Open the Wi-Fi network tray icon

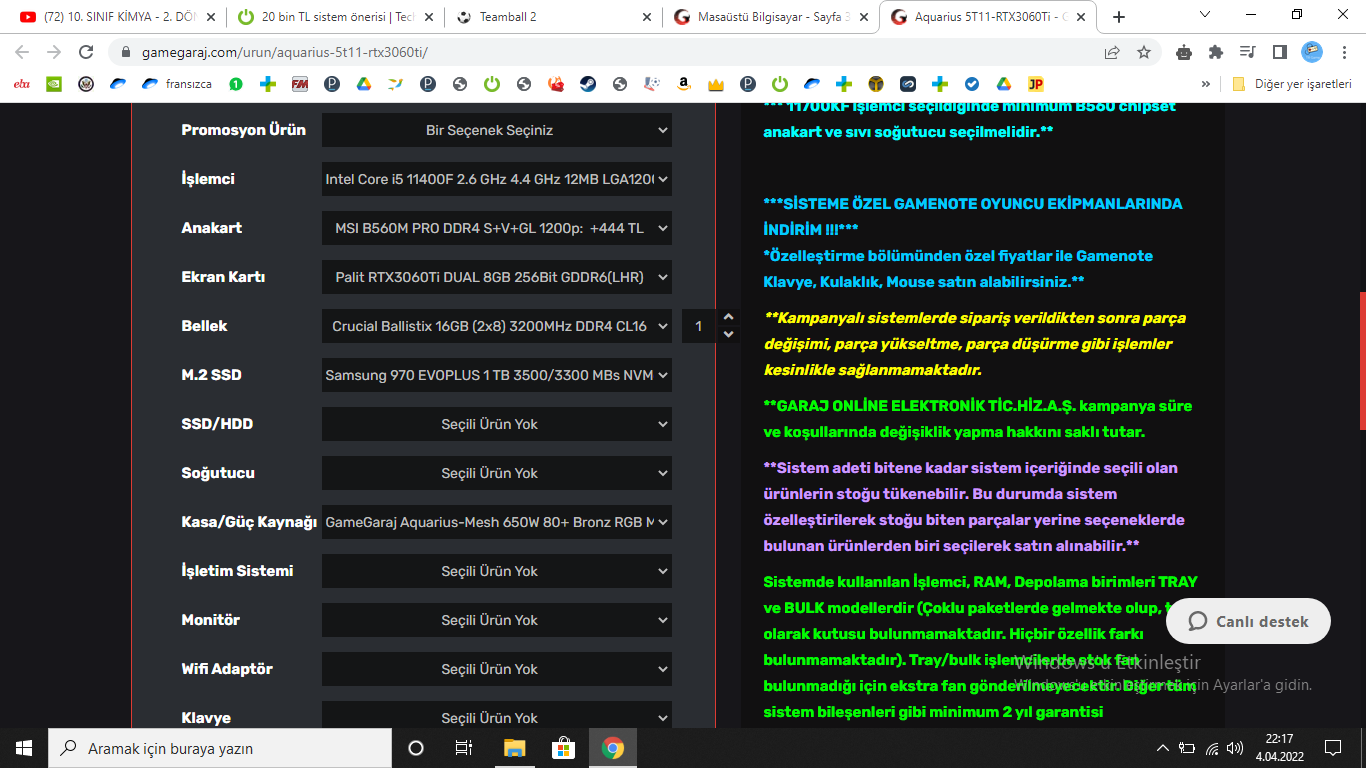[x=1212, y=748]
